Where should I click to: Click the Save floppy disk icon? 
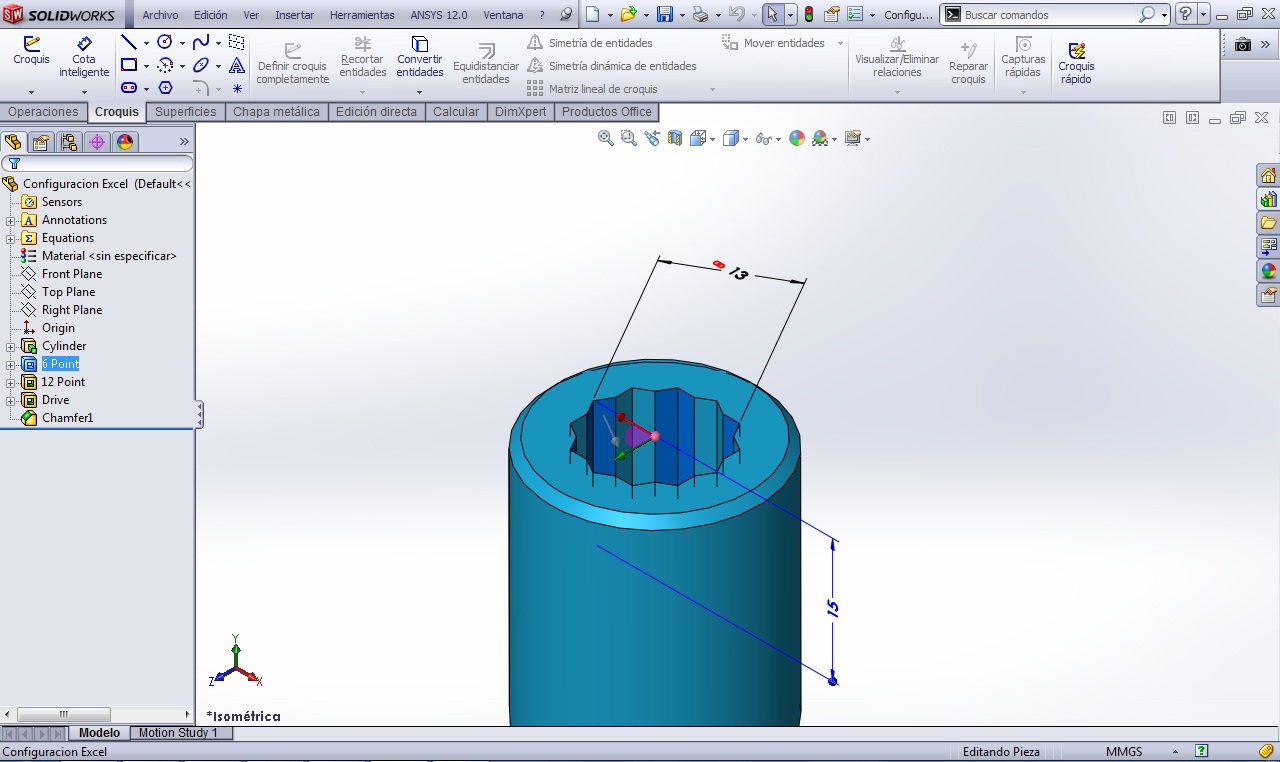(664, 14)
